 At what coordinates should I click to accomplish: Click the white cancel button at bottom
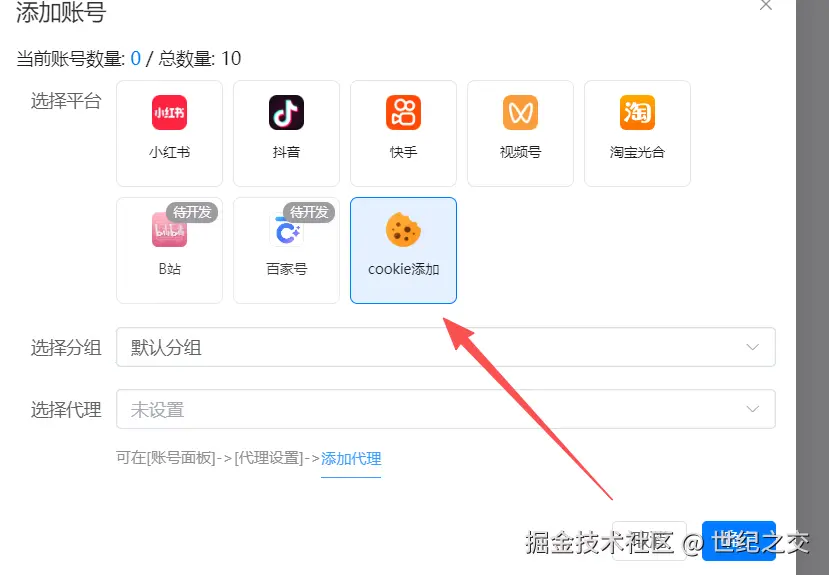tap(649, 541)
